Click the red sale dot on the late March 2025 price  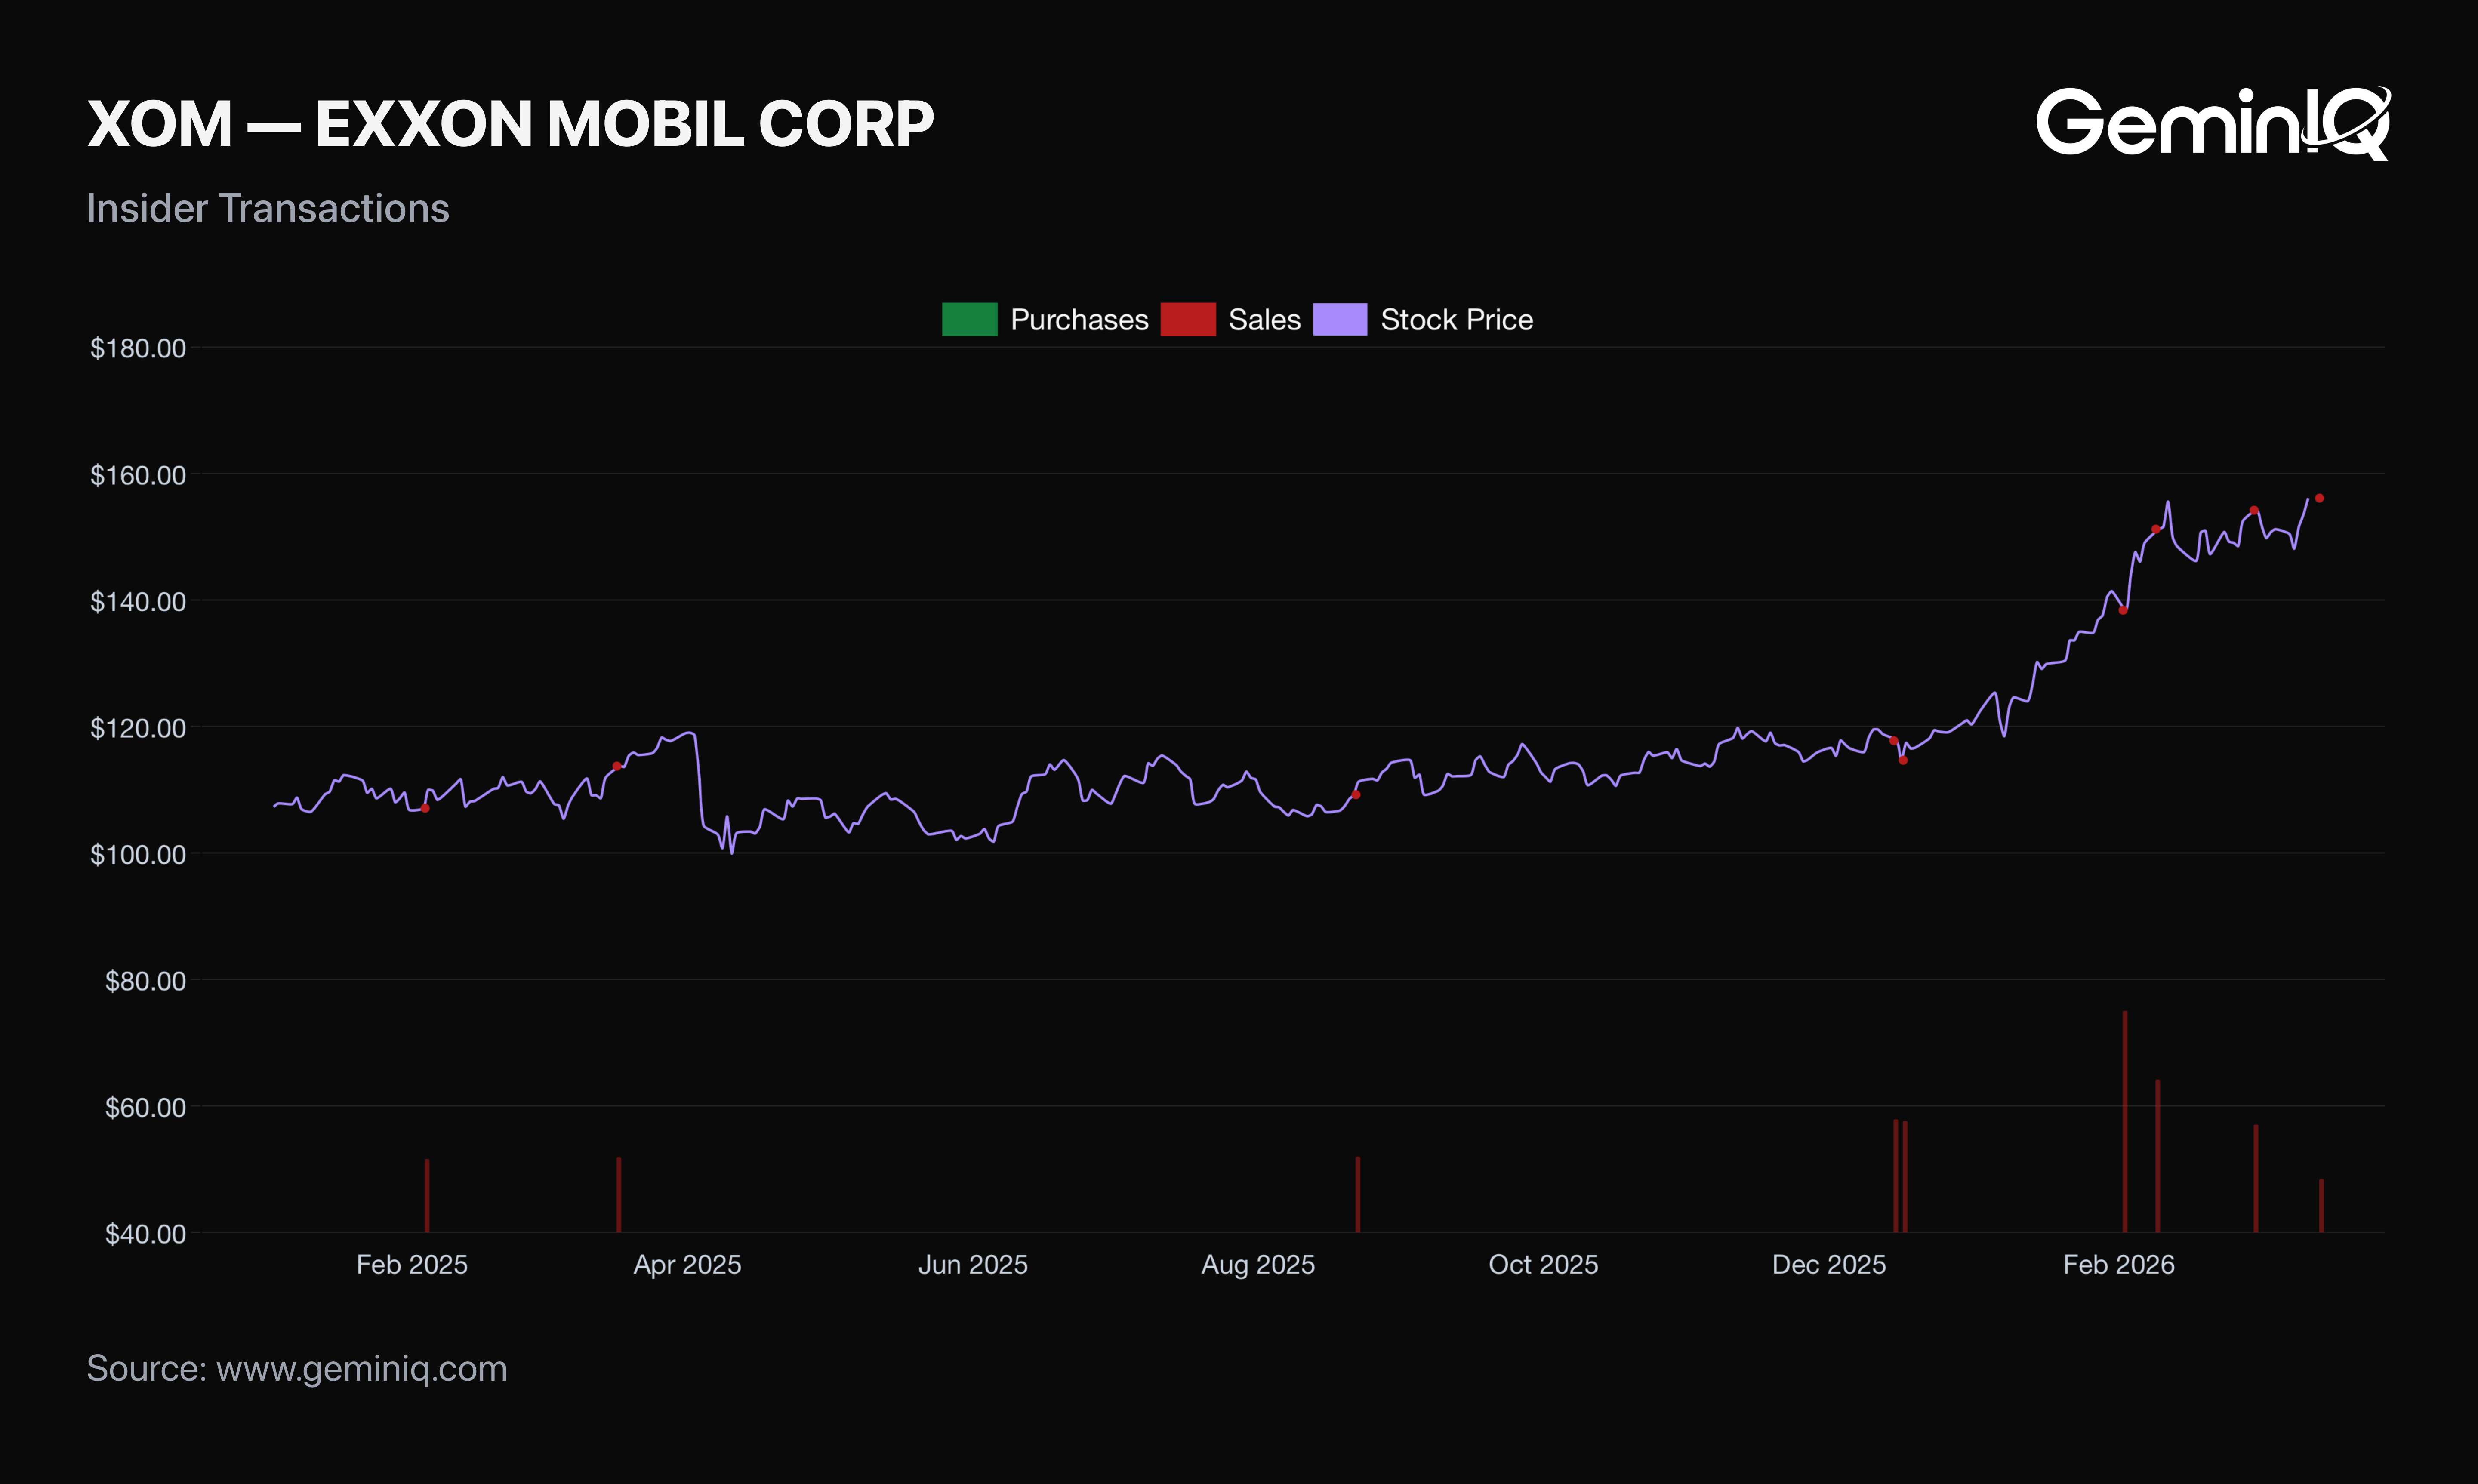(x=617, y=766)
